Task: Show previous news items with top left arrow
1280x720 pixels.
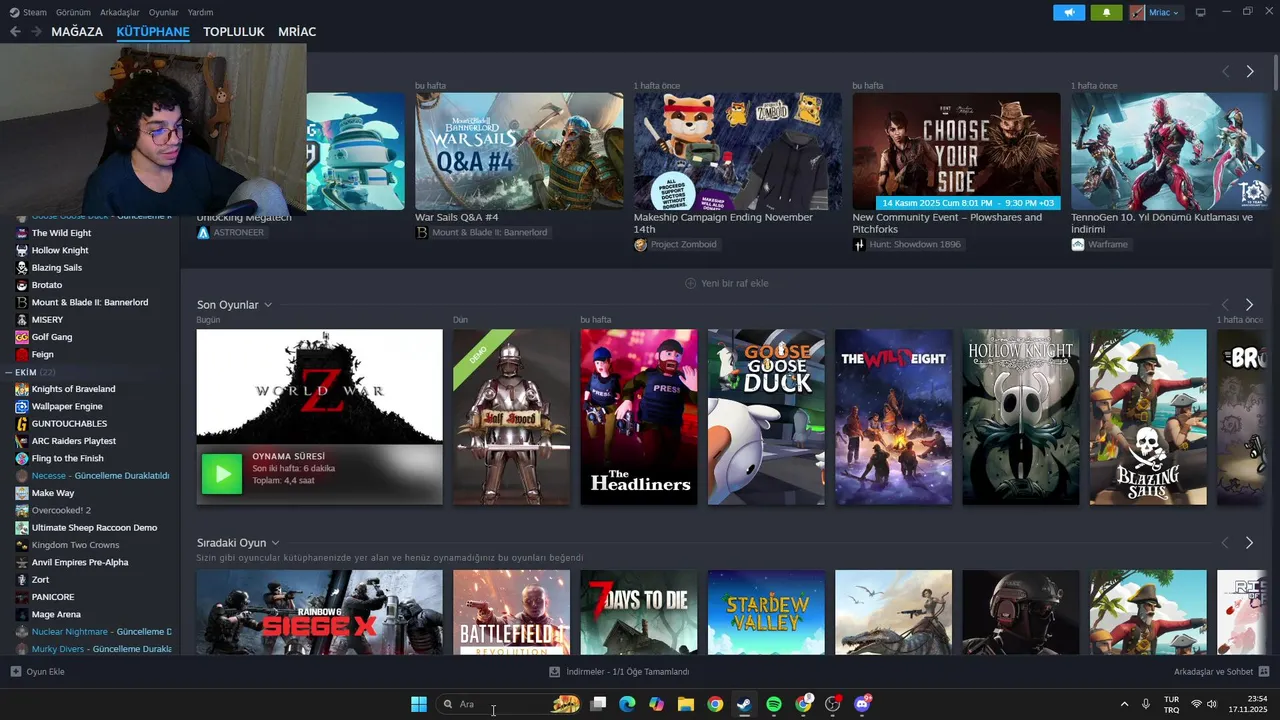Action: [x=1225, y=71]
